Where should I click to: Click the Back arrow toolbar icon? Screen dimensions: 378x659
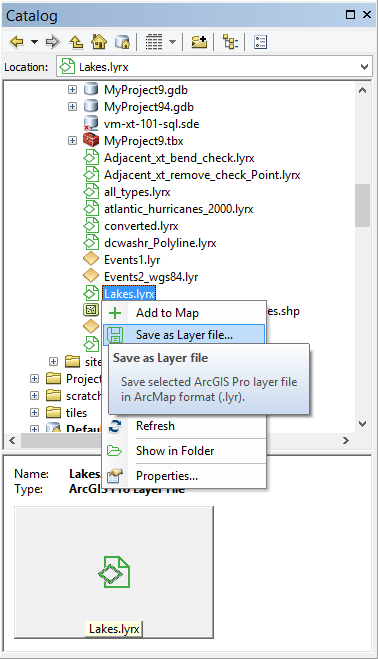[x=17, y=42]
